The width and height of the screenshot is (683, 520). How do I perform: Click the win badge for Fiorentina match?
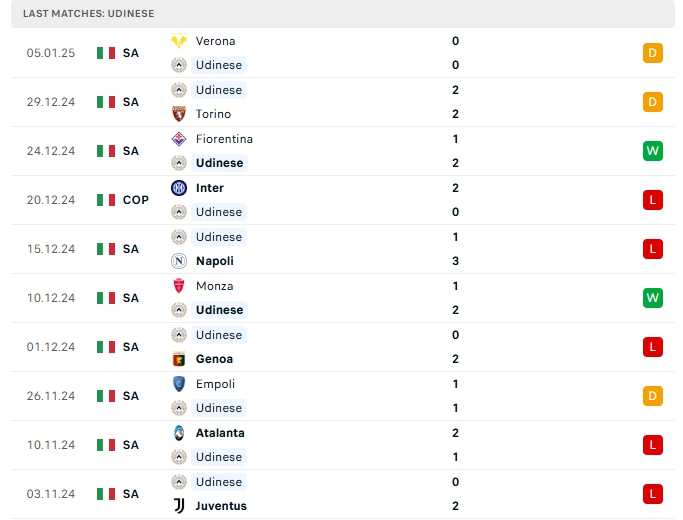pyautogui.click(x=653, y=151)
